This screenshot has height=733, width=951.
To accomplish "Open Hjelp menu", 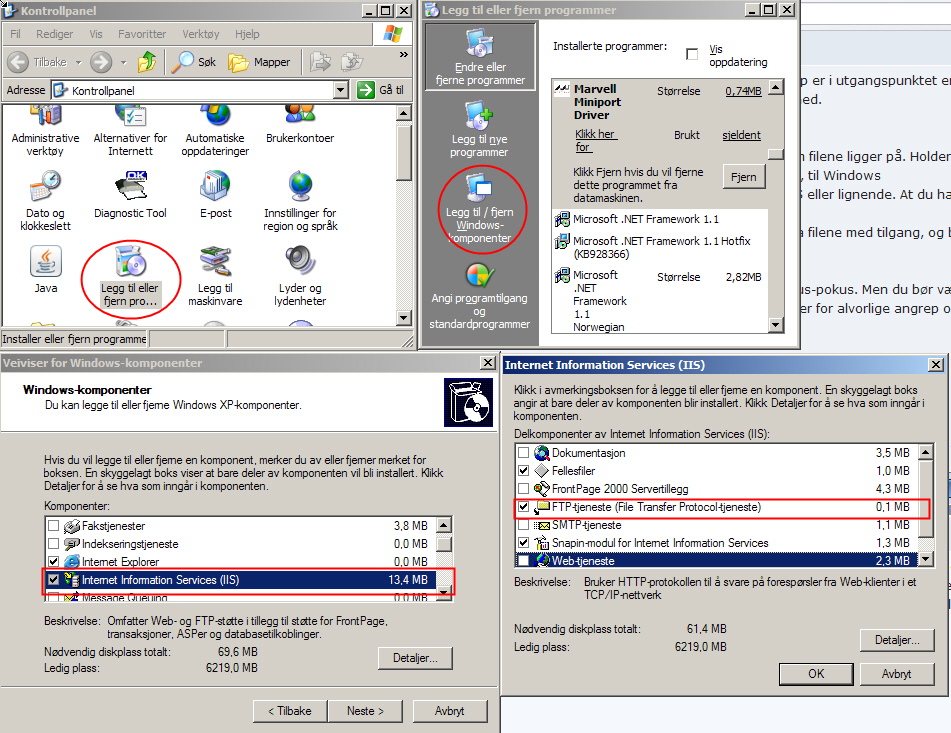I will point(247,34).
